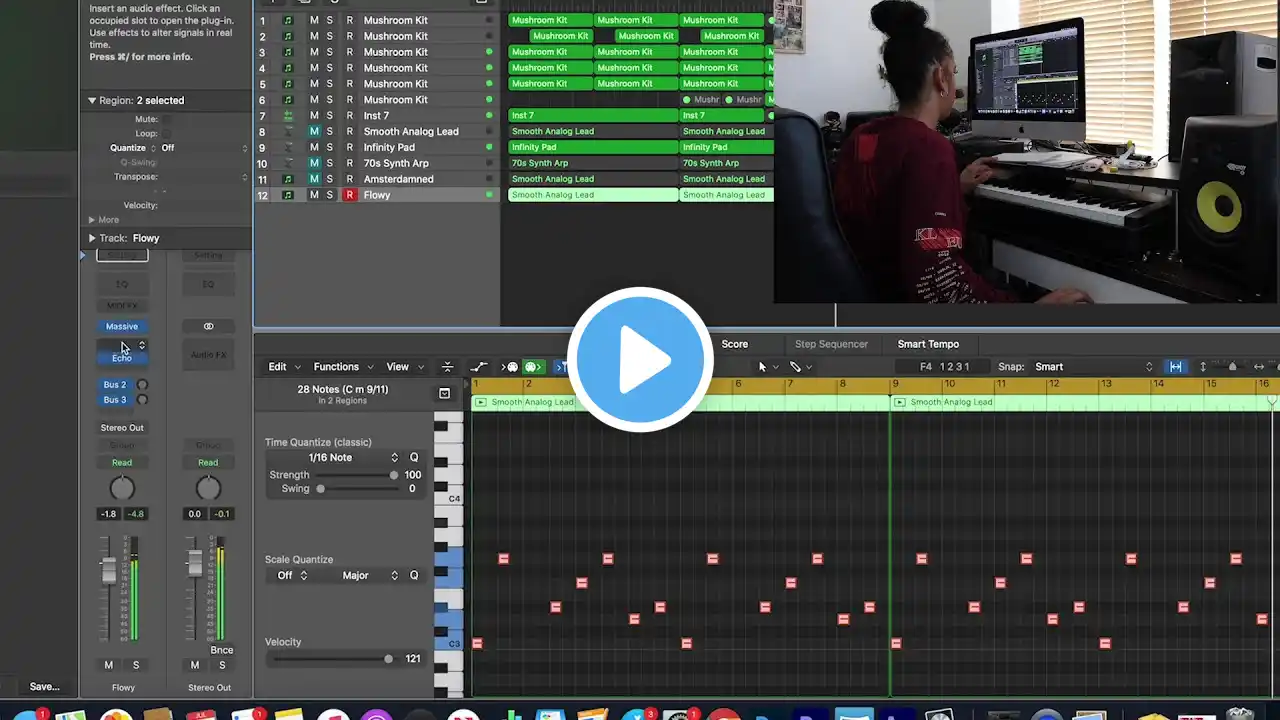Screen dimensions: 1280x720
Task: Click the pan knob on Flowy channel strip
Action: pyautogui.click(x=122, y=488)
